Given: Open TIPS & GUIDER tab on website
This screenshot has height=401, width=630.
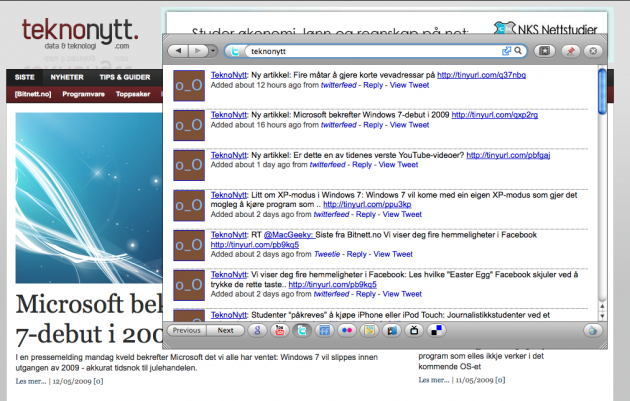Looking at the screenshot, I should (x=125, y=77).
